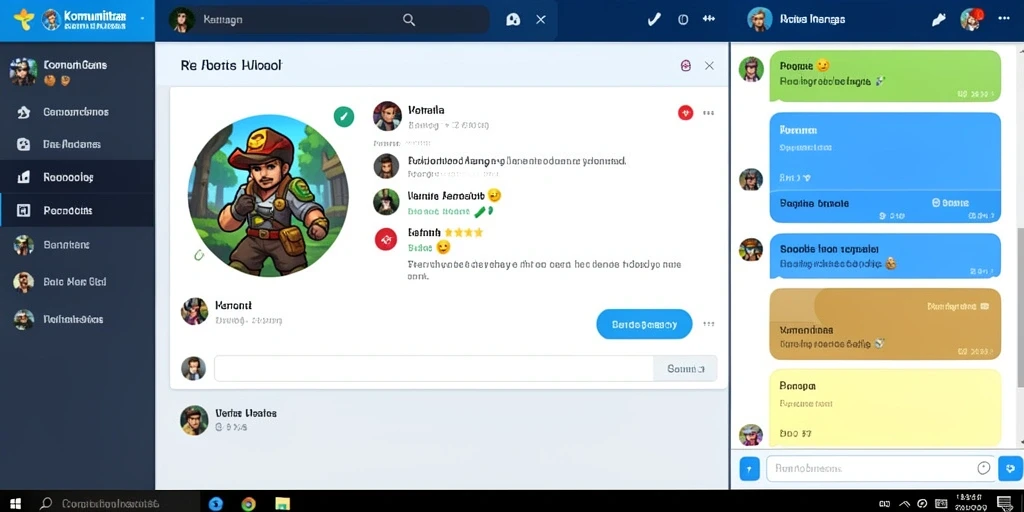Open the taskbar notification center icon
This screenshot has width=1024, height=512.
[1004, 503]
